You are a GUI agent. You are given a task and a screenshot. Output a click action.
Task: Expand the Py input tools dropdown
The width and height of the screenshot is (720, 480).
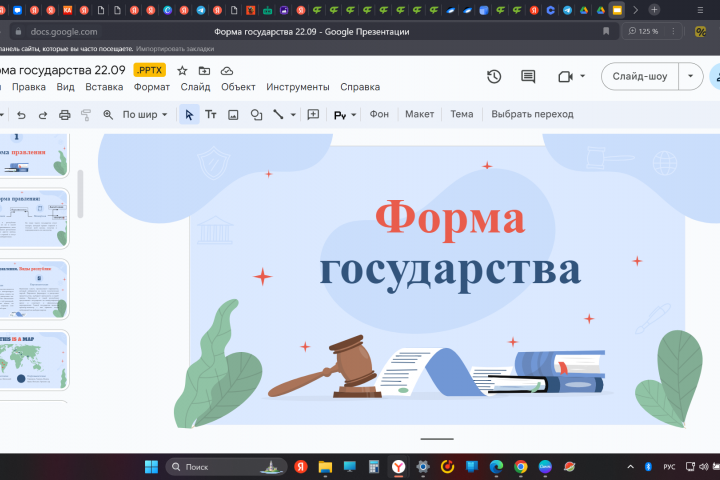click(354, 115)
